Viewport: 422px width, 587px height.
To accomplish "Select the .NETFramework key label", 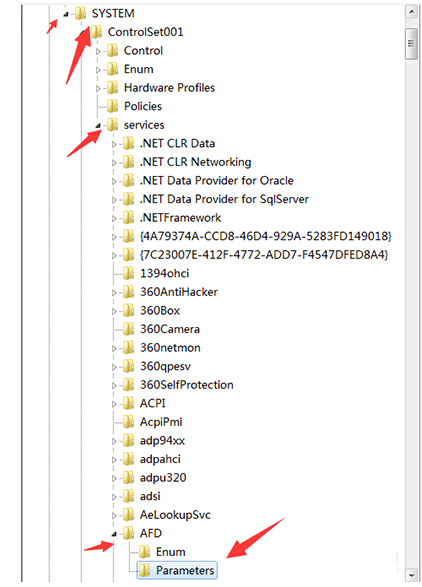I will 180,218.
